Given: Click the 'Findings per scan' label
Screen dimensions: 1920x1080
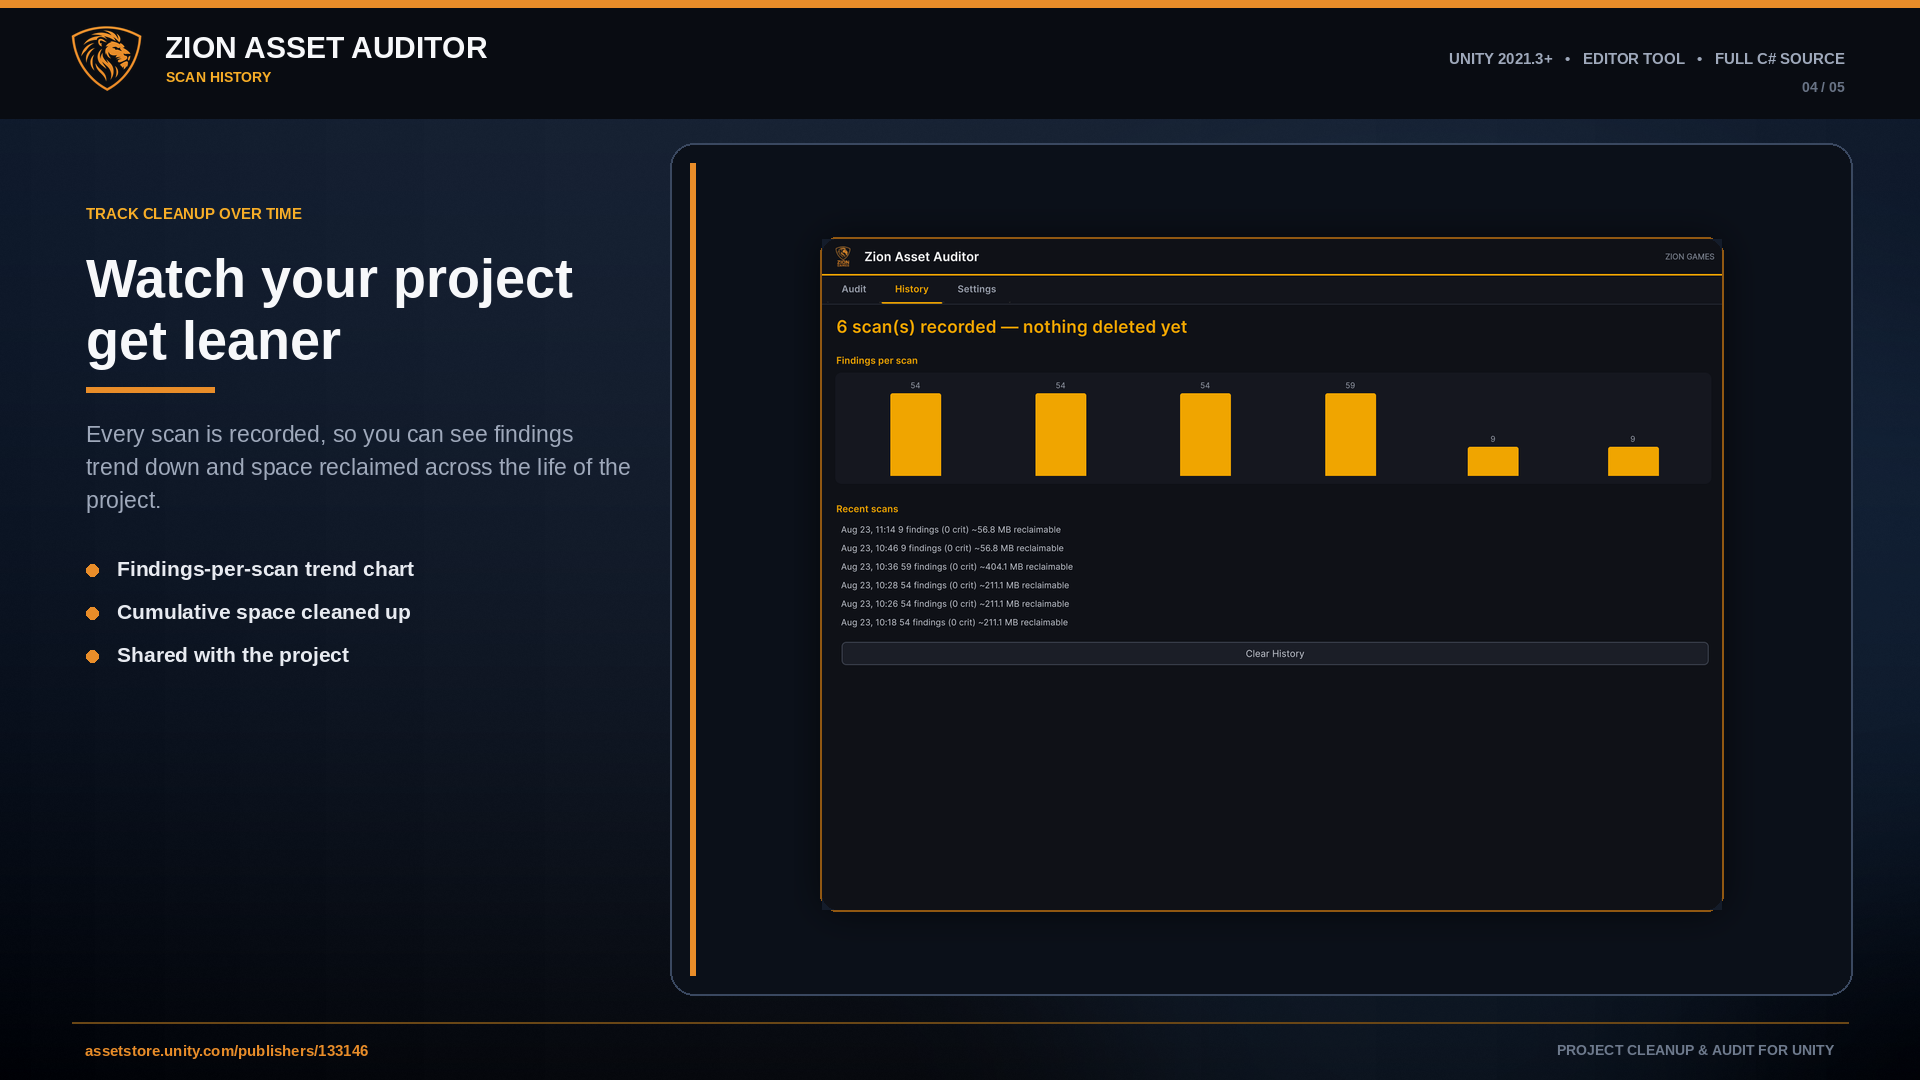Looking at the screenshot, I should [x=877, y=361].
